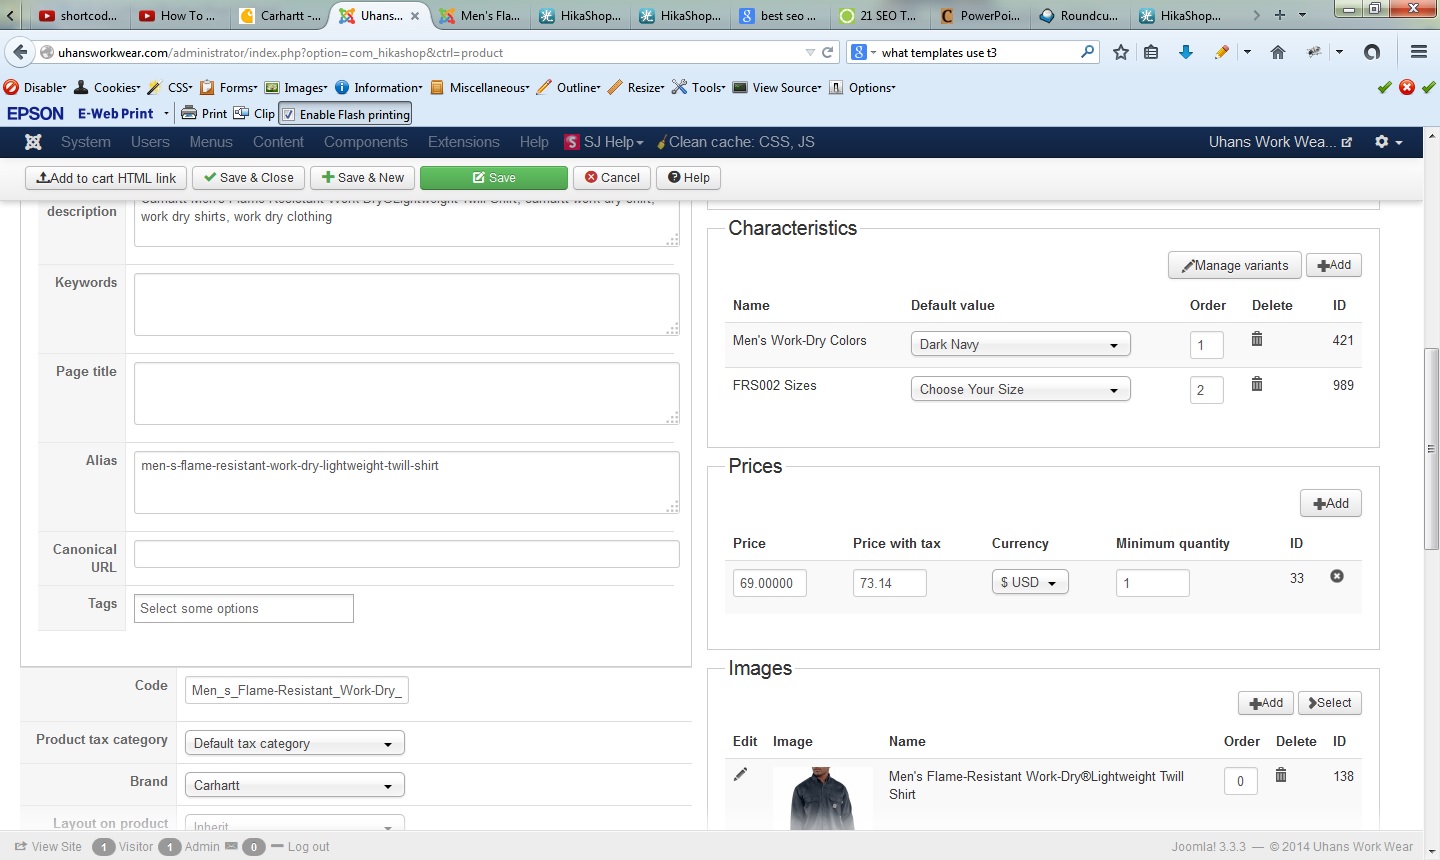Open the settings gear dropdown
Screen dimensions: 1440x860
pyautogui.click(x=1388, y=142)
